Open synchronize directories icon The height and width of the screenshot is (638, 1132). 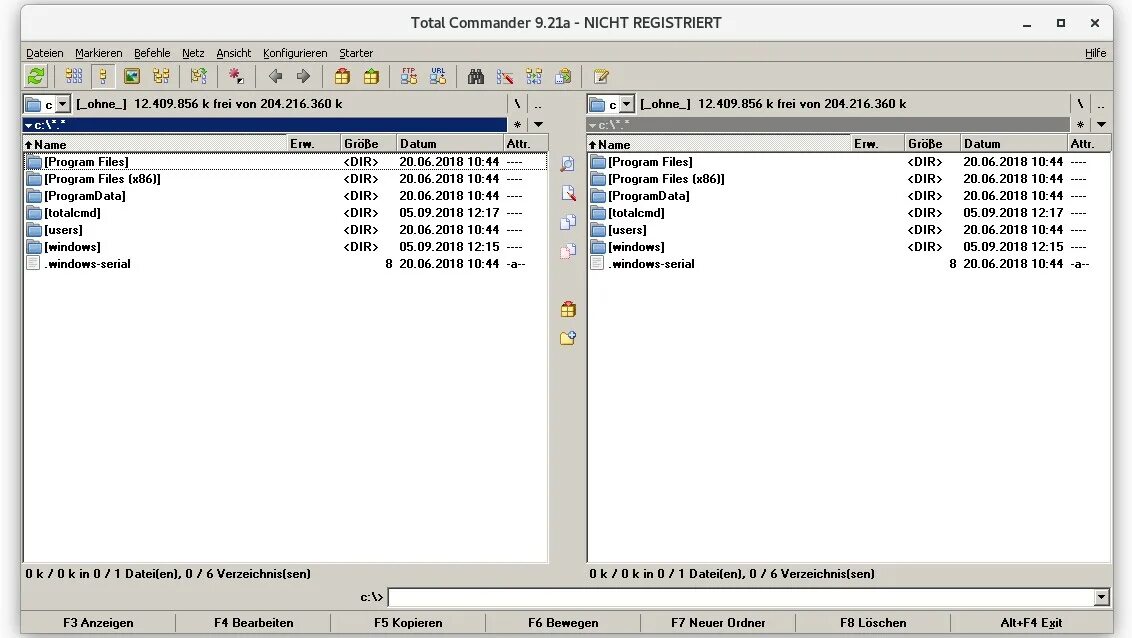pos(534,76)
